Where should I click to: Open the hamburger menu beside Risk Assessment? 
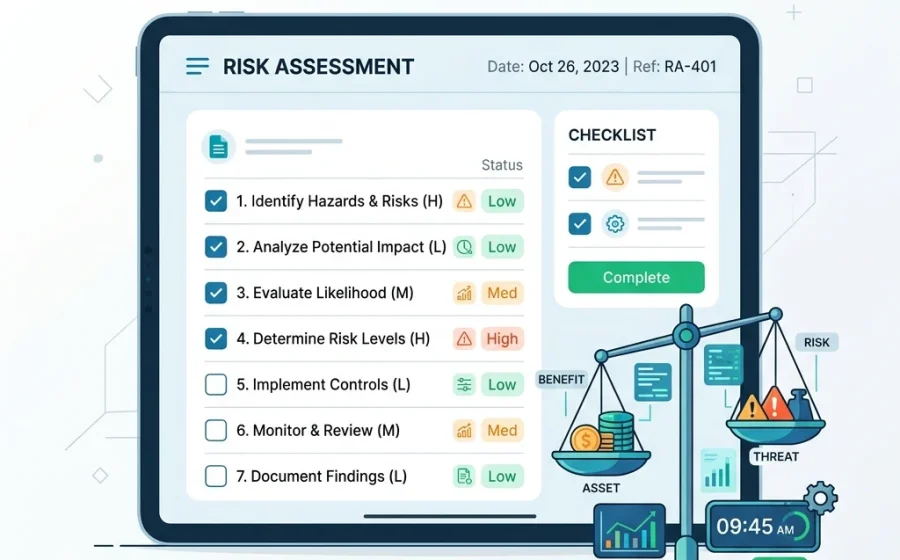click(197, 66)
